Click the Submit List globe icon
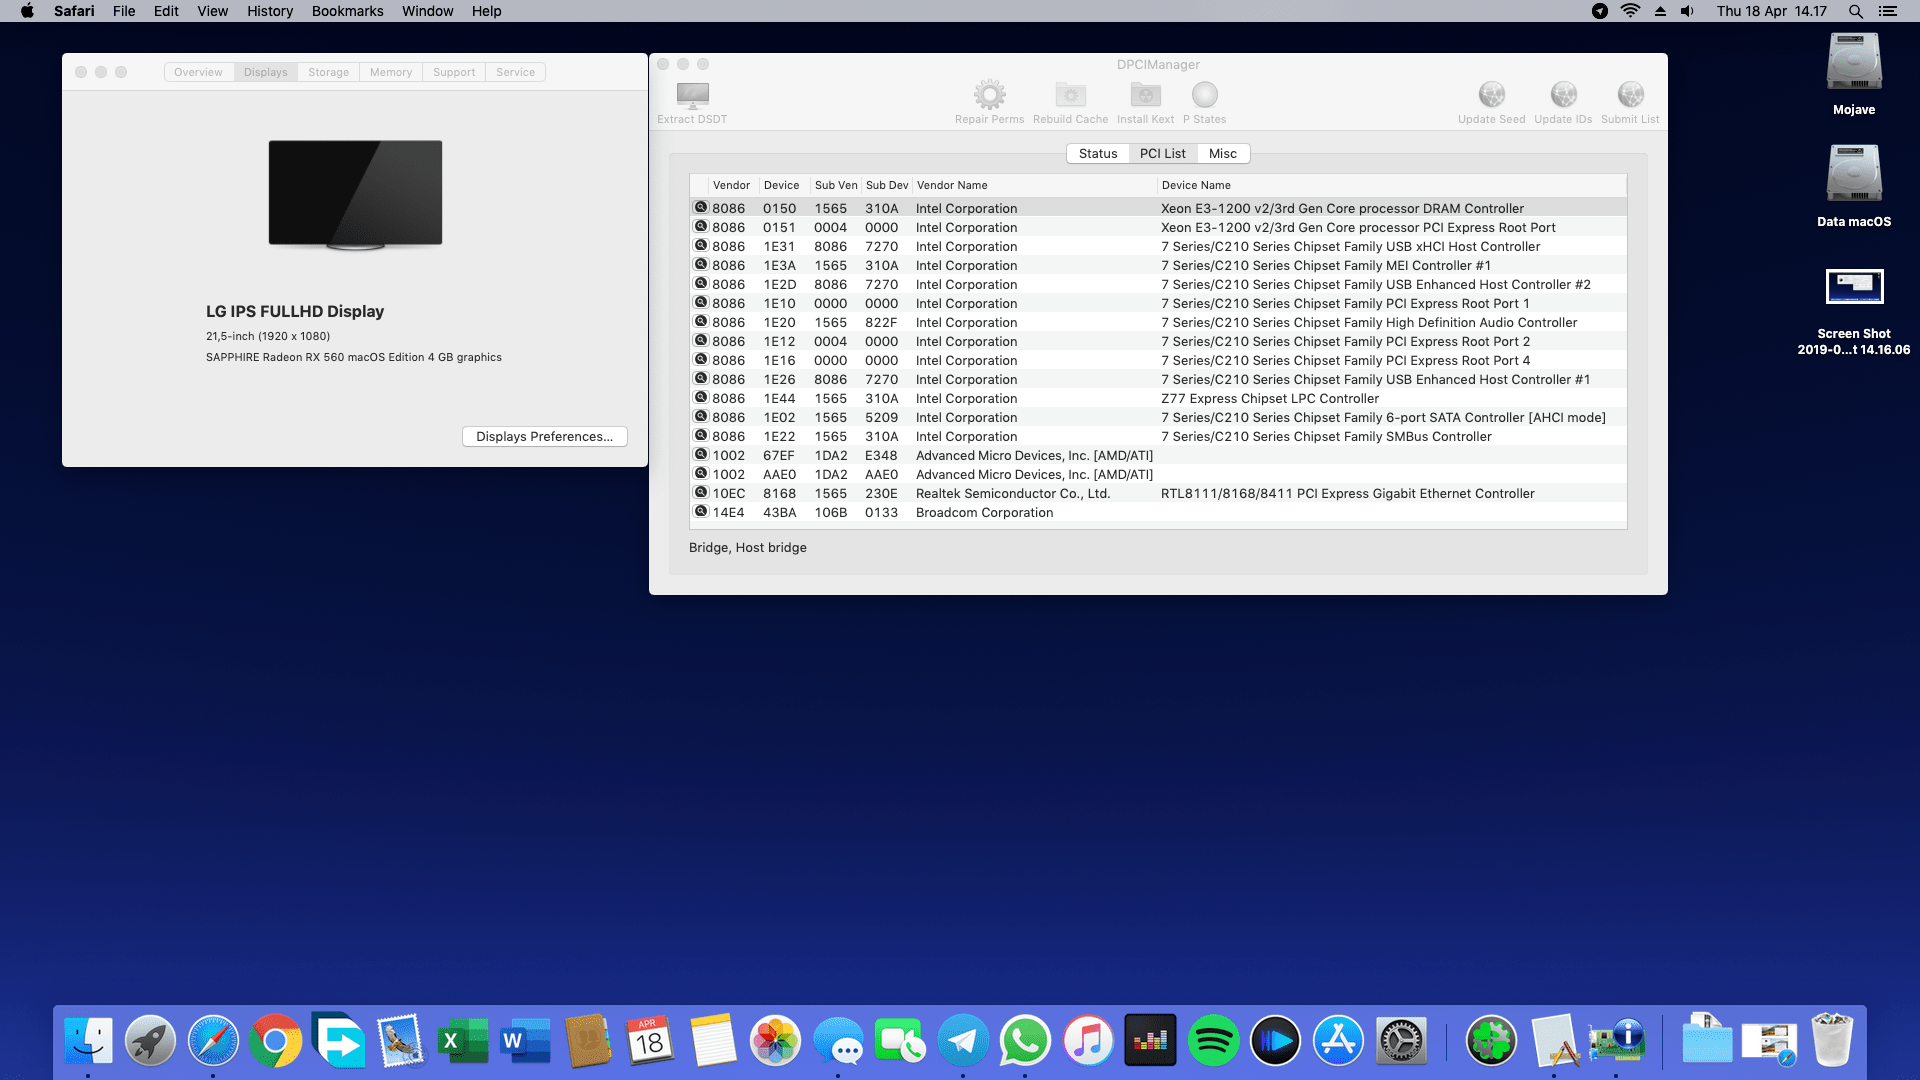 [x=1630, y=96]
